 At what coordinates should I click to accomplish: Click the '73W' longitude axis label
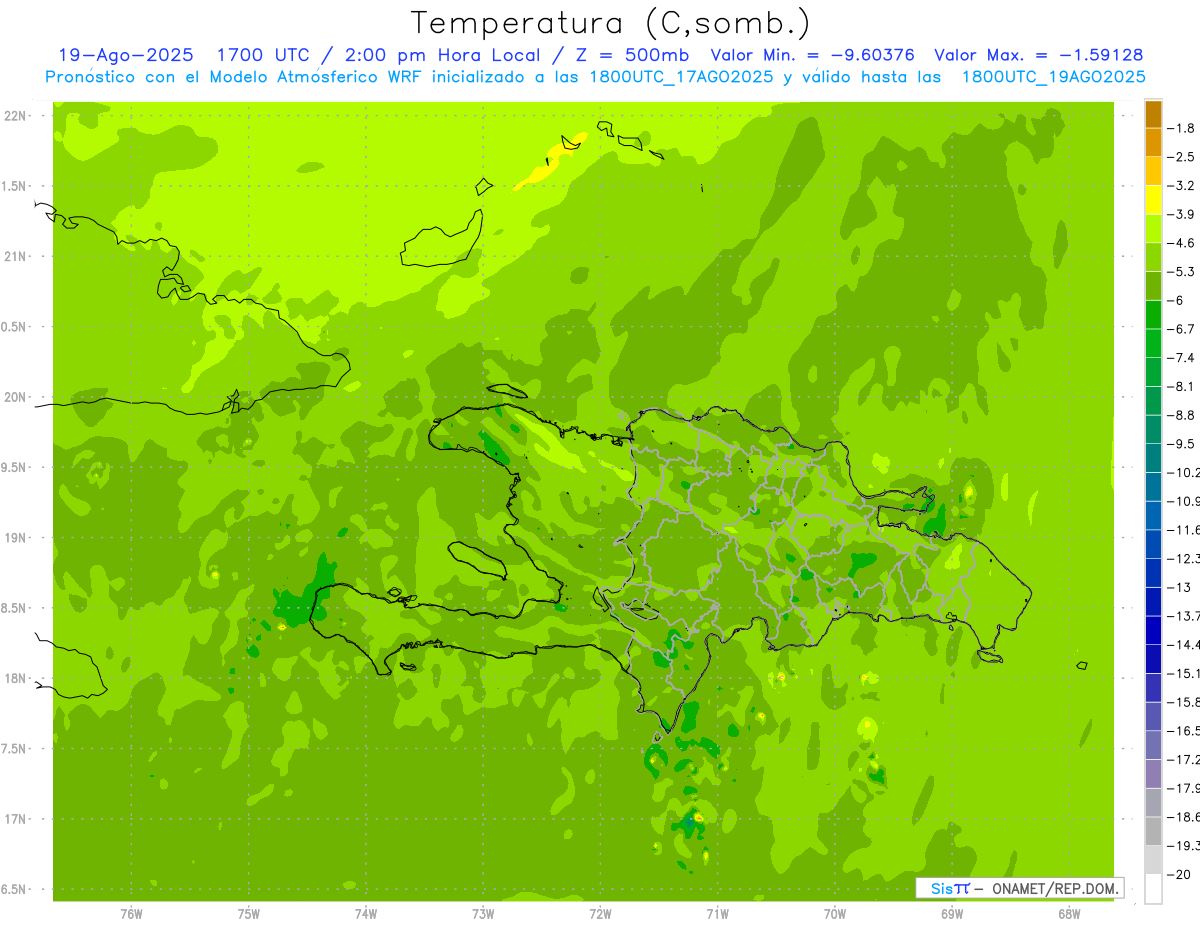(x=483, y=914)
